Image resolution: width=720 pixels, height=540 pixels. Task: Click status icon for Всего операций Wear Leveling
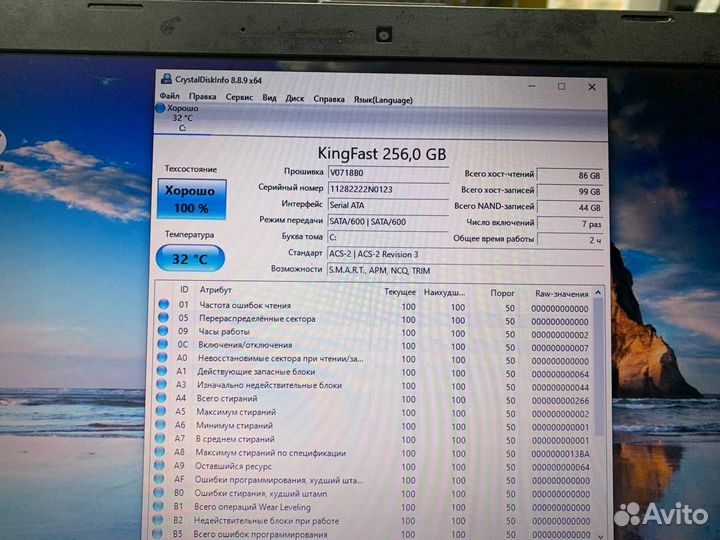(158, 506)
